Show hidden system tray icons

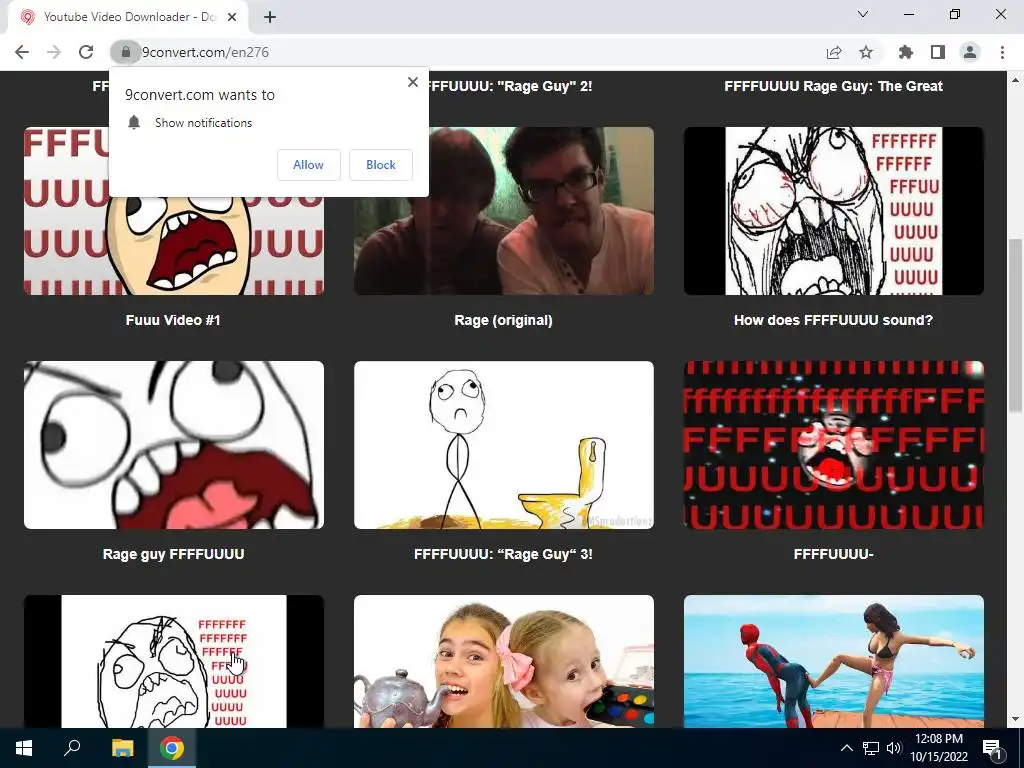[846, 748]
